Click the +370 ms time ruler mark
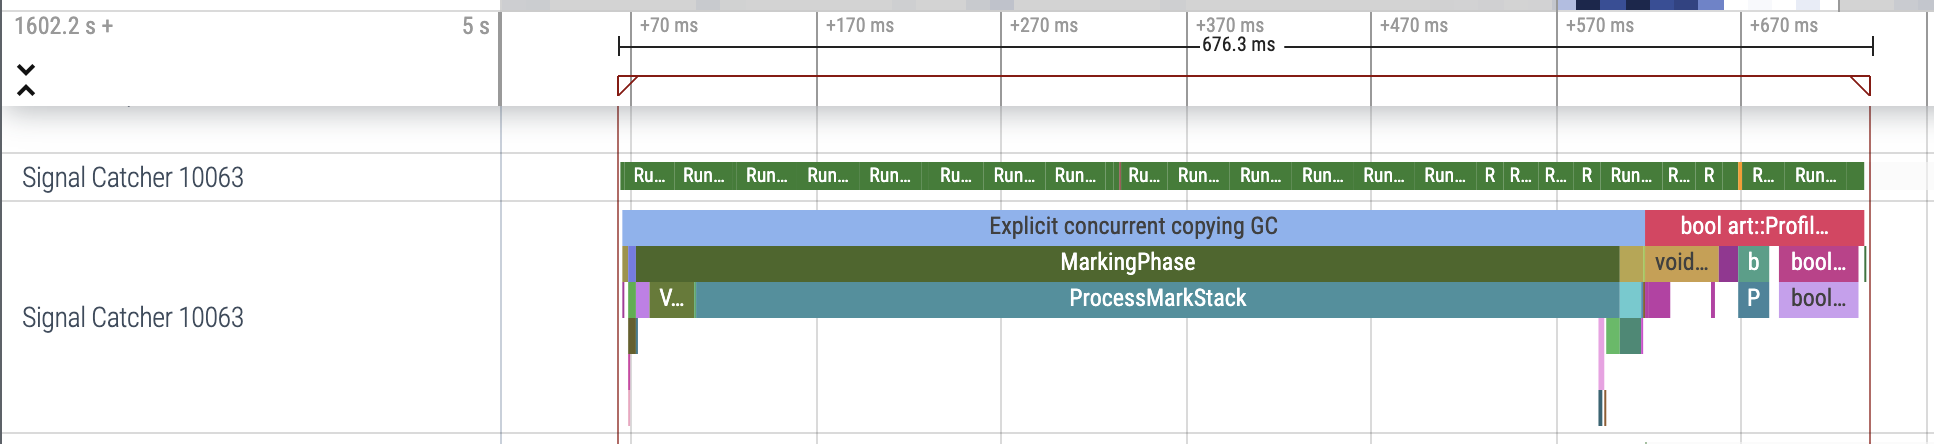The height and width of the screenshot is (444, 1934). pos(1229,26)
